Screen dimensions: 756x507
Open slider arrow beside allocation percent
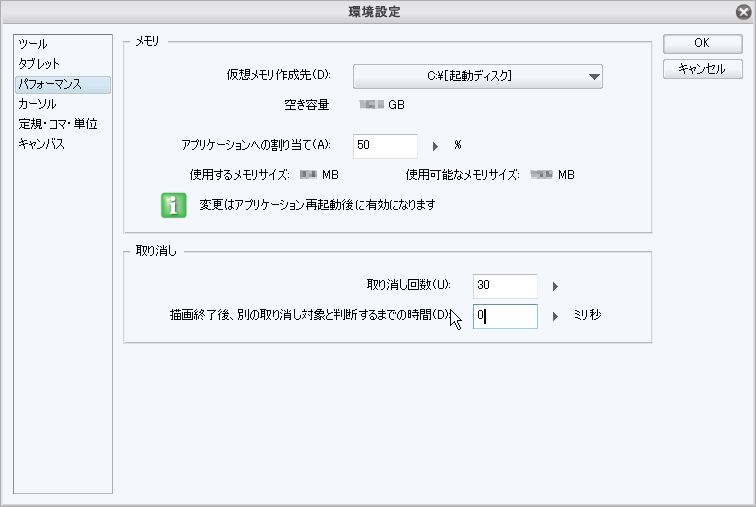(x=435, y=146)
